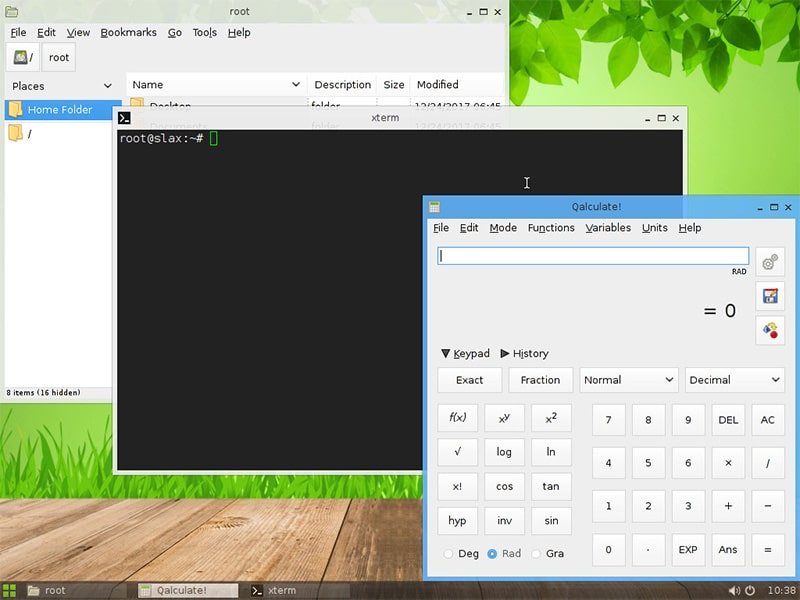Click the Exact button in Qalculate

(x=468, y=380)
